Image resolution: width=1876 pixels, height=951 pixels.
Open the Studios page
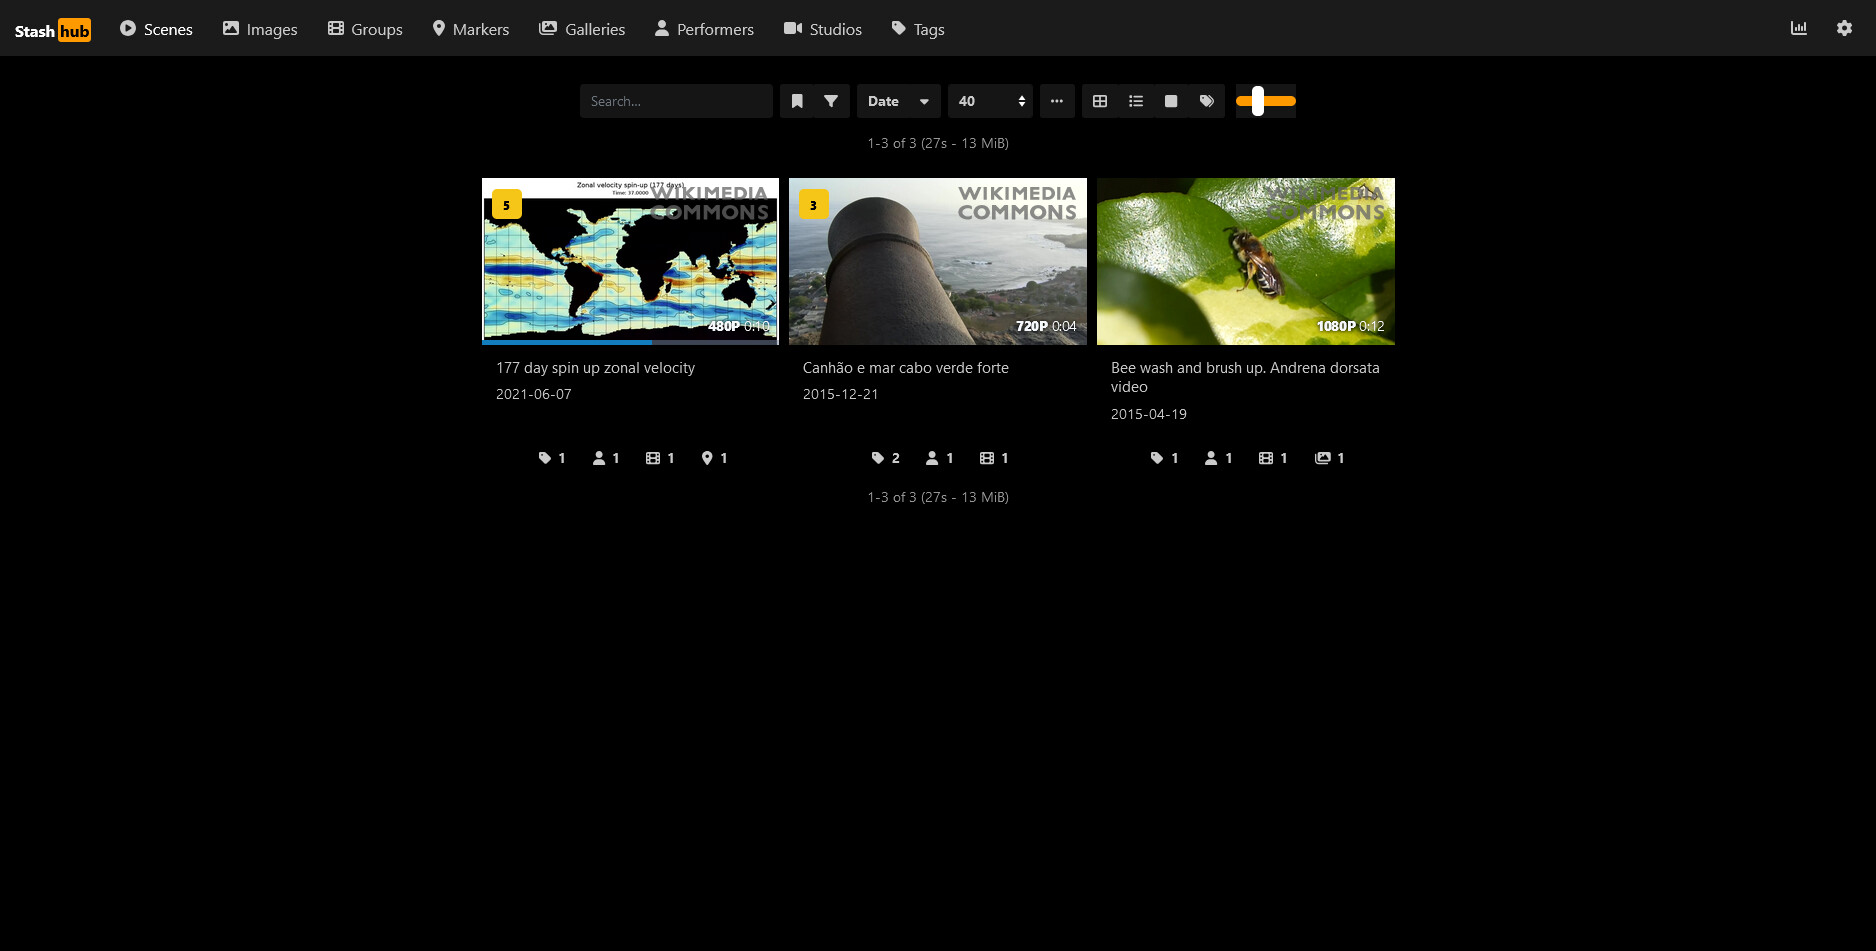coord(823,29)
